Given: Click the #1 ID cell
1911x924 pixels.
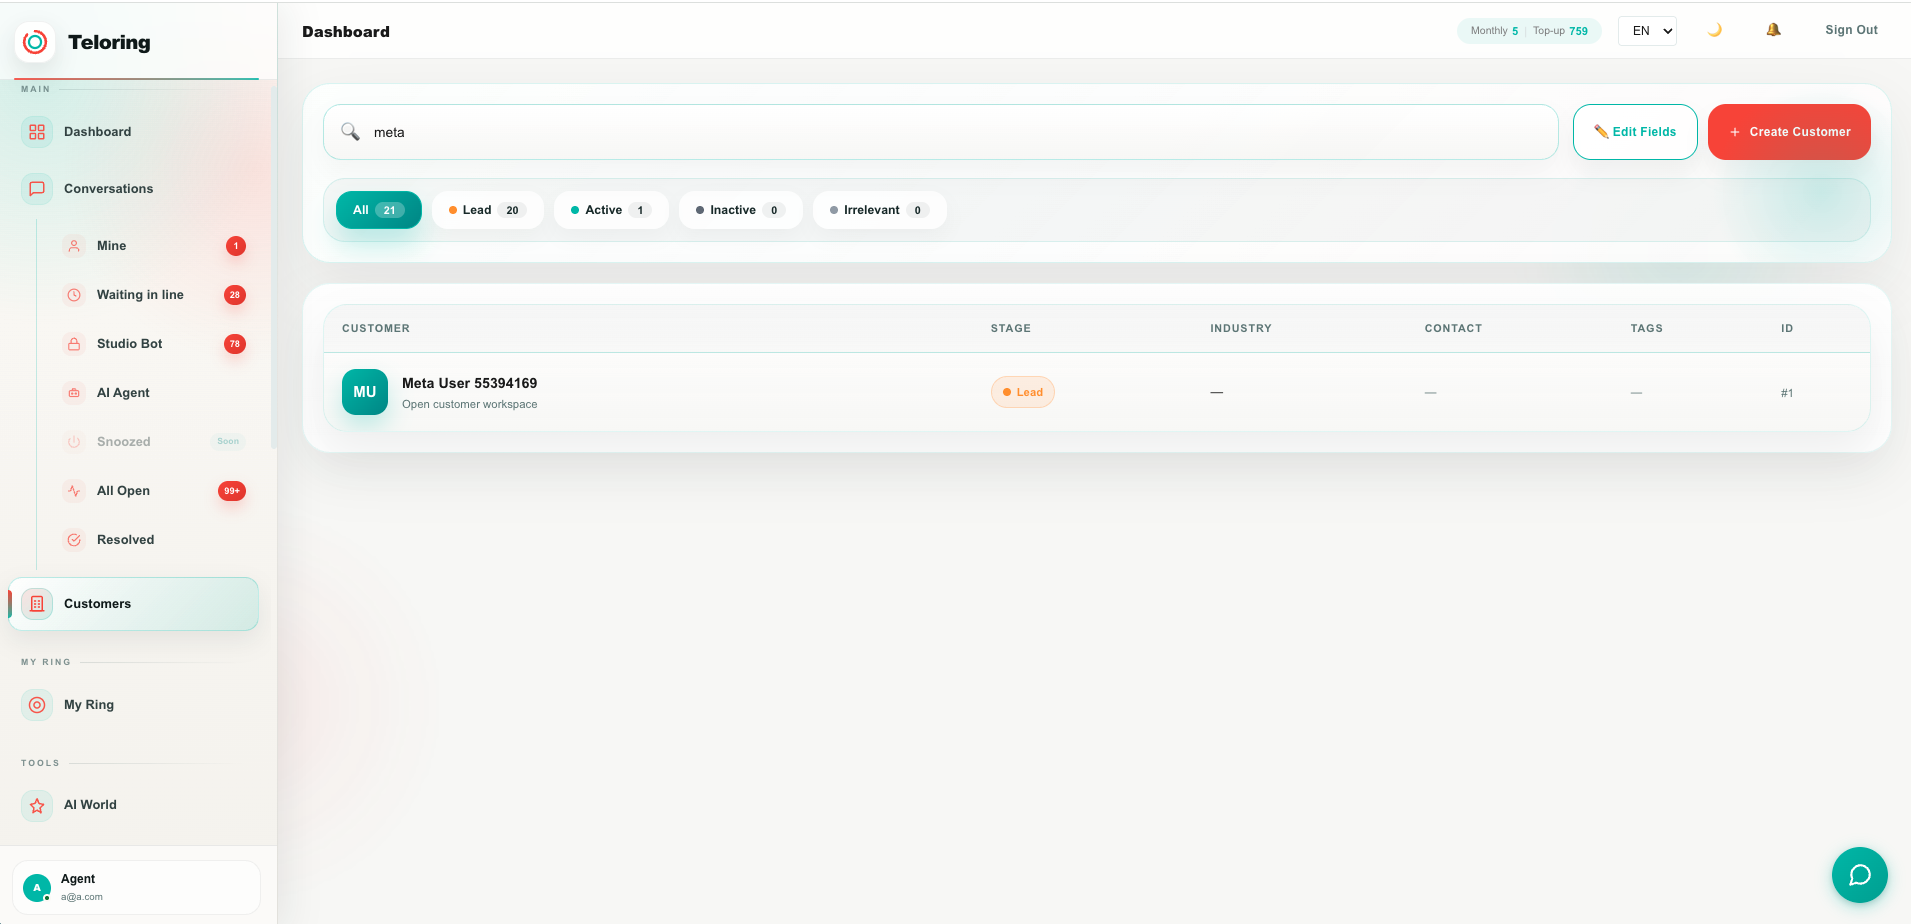Looking at the screenshot, I should (1787, 393).
